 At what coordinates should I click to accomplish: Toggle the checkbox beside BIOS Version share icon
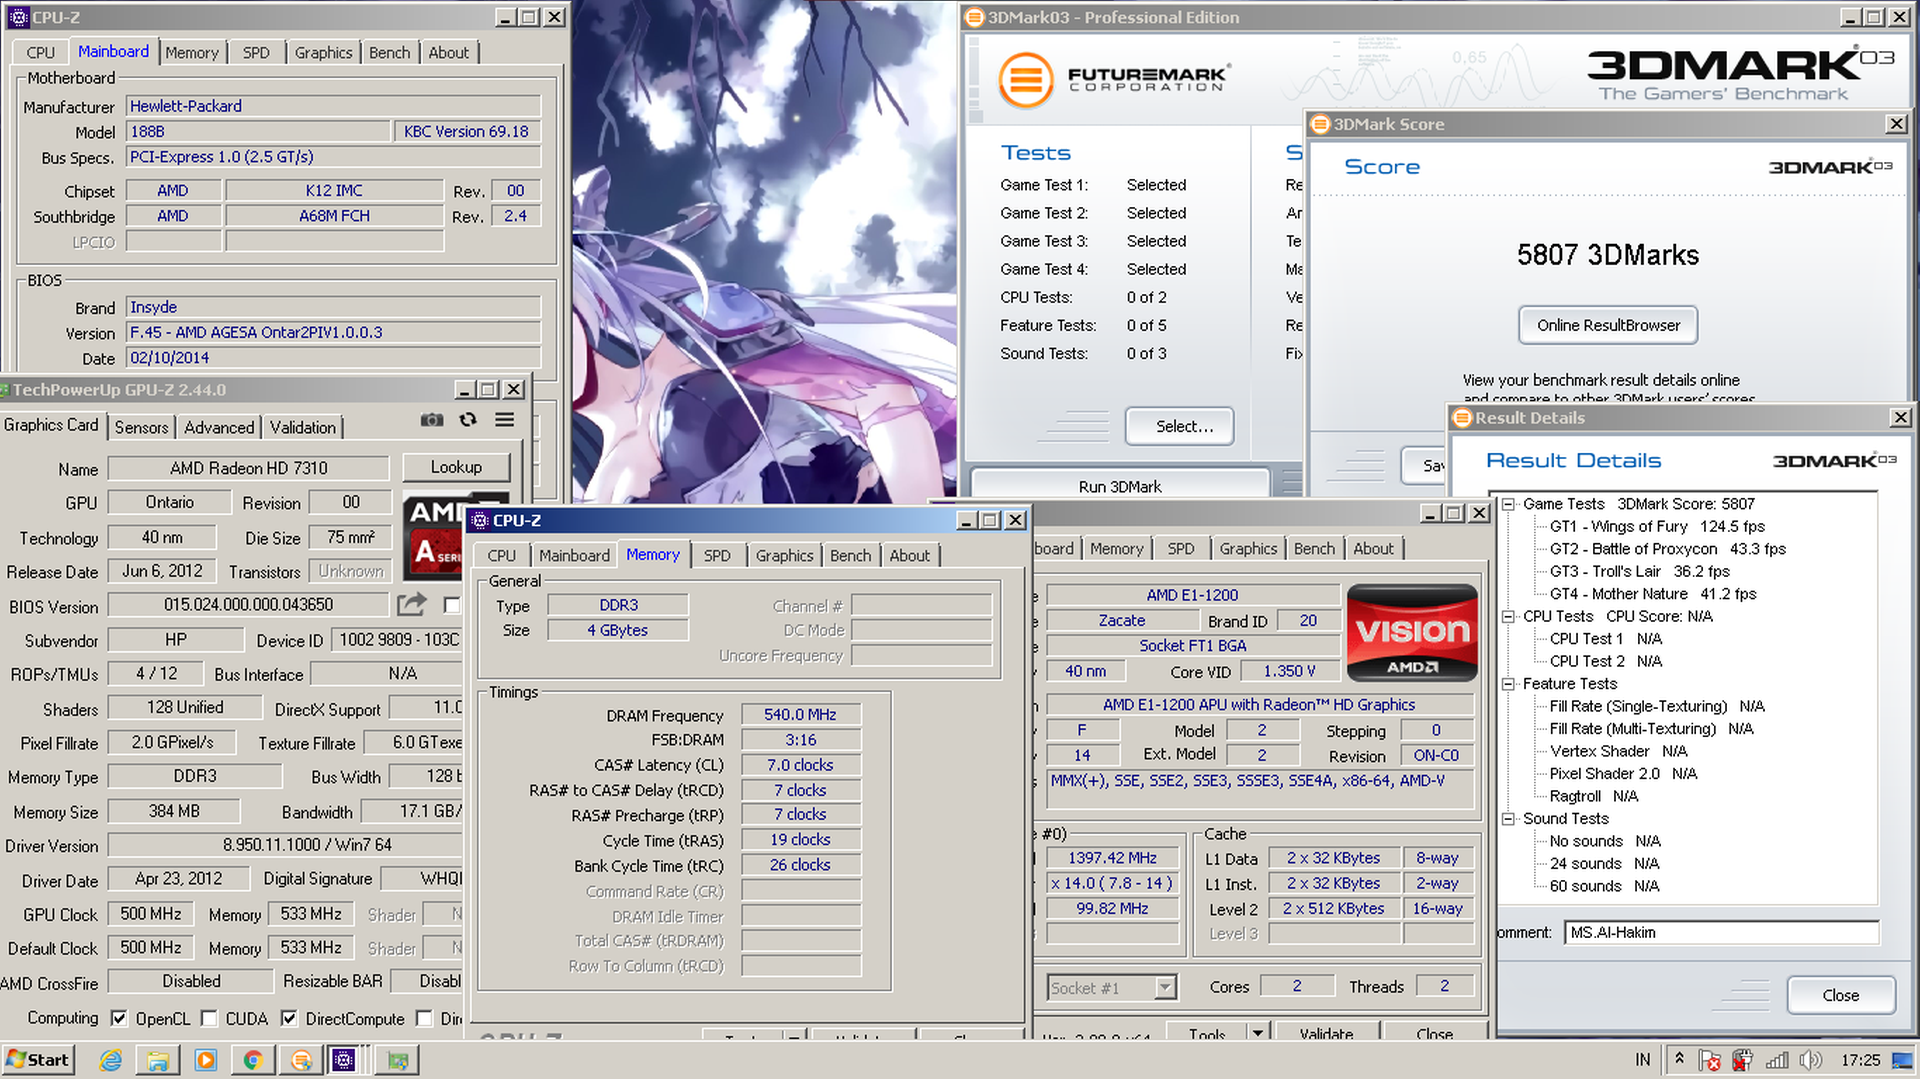pyautogui.click(x=452, y=605)
